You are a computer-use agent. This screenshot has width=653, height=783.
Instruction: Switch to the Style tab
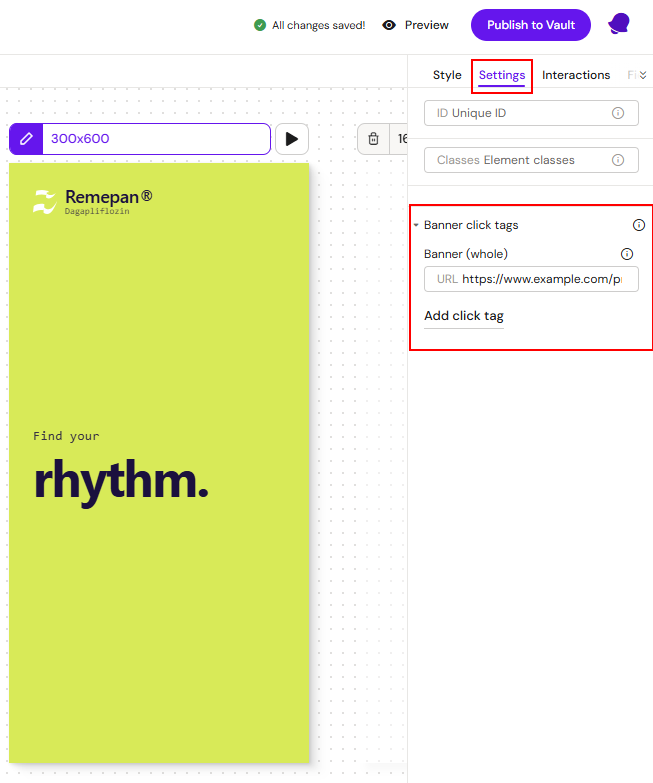[x=447, y=75]
